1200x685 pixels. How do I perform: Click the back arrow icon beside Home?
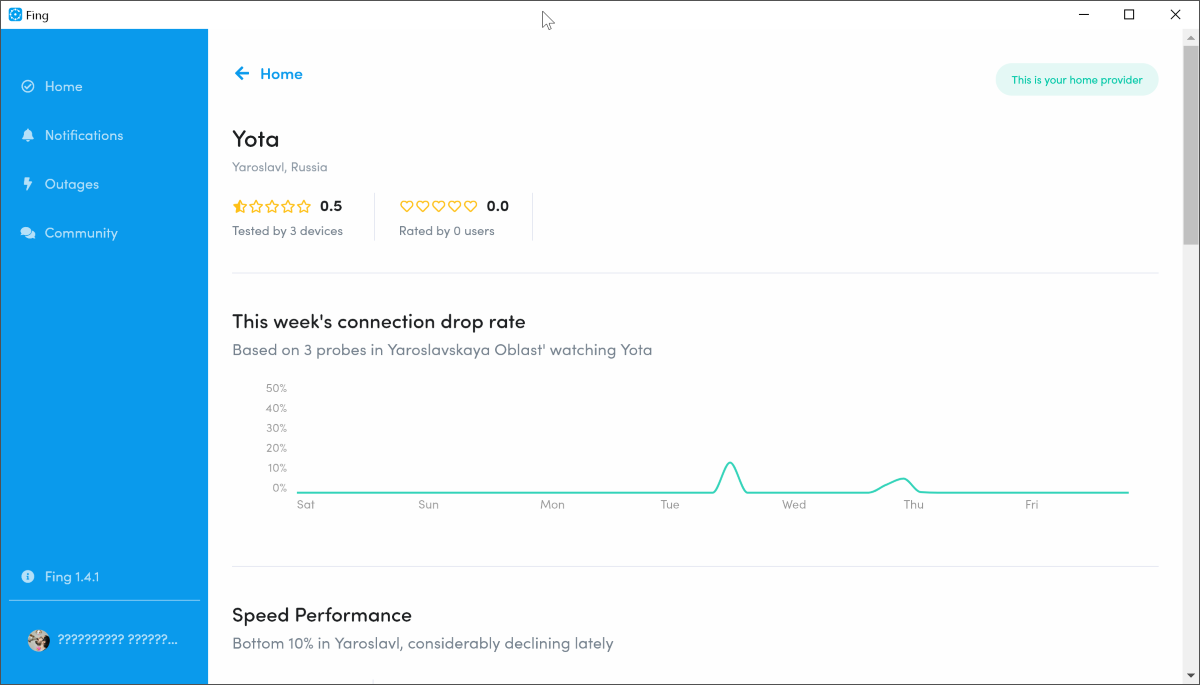242,74
